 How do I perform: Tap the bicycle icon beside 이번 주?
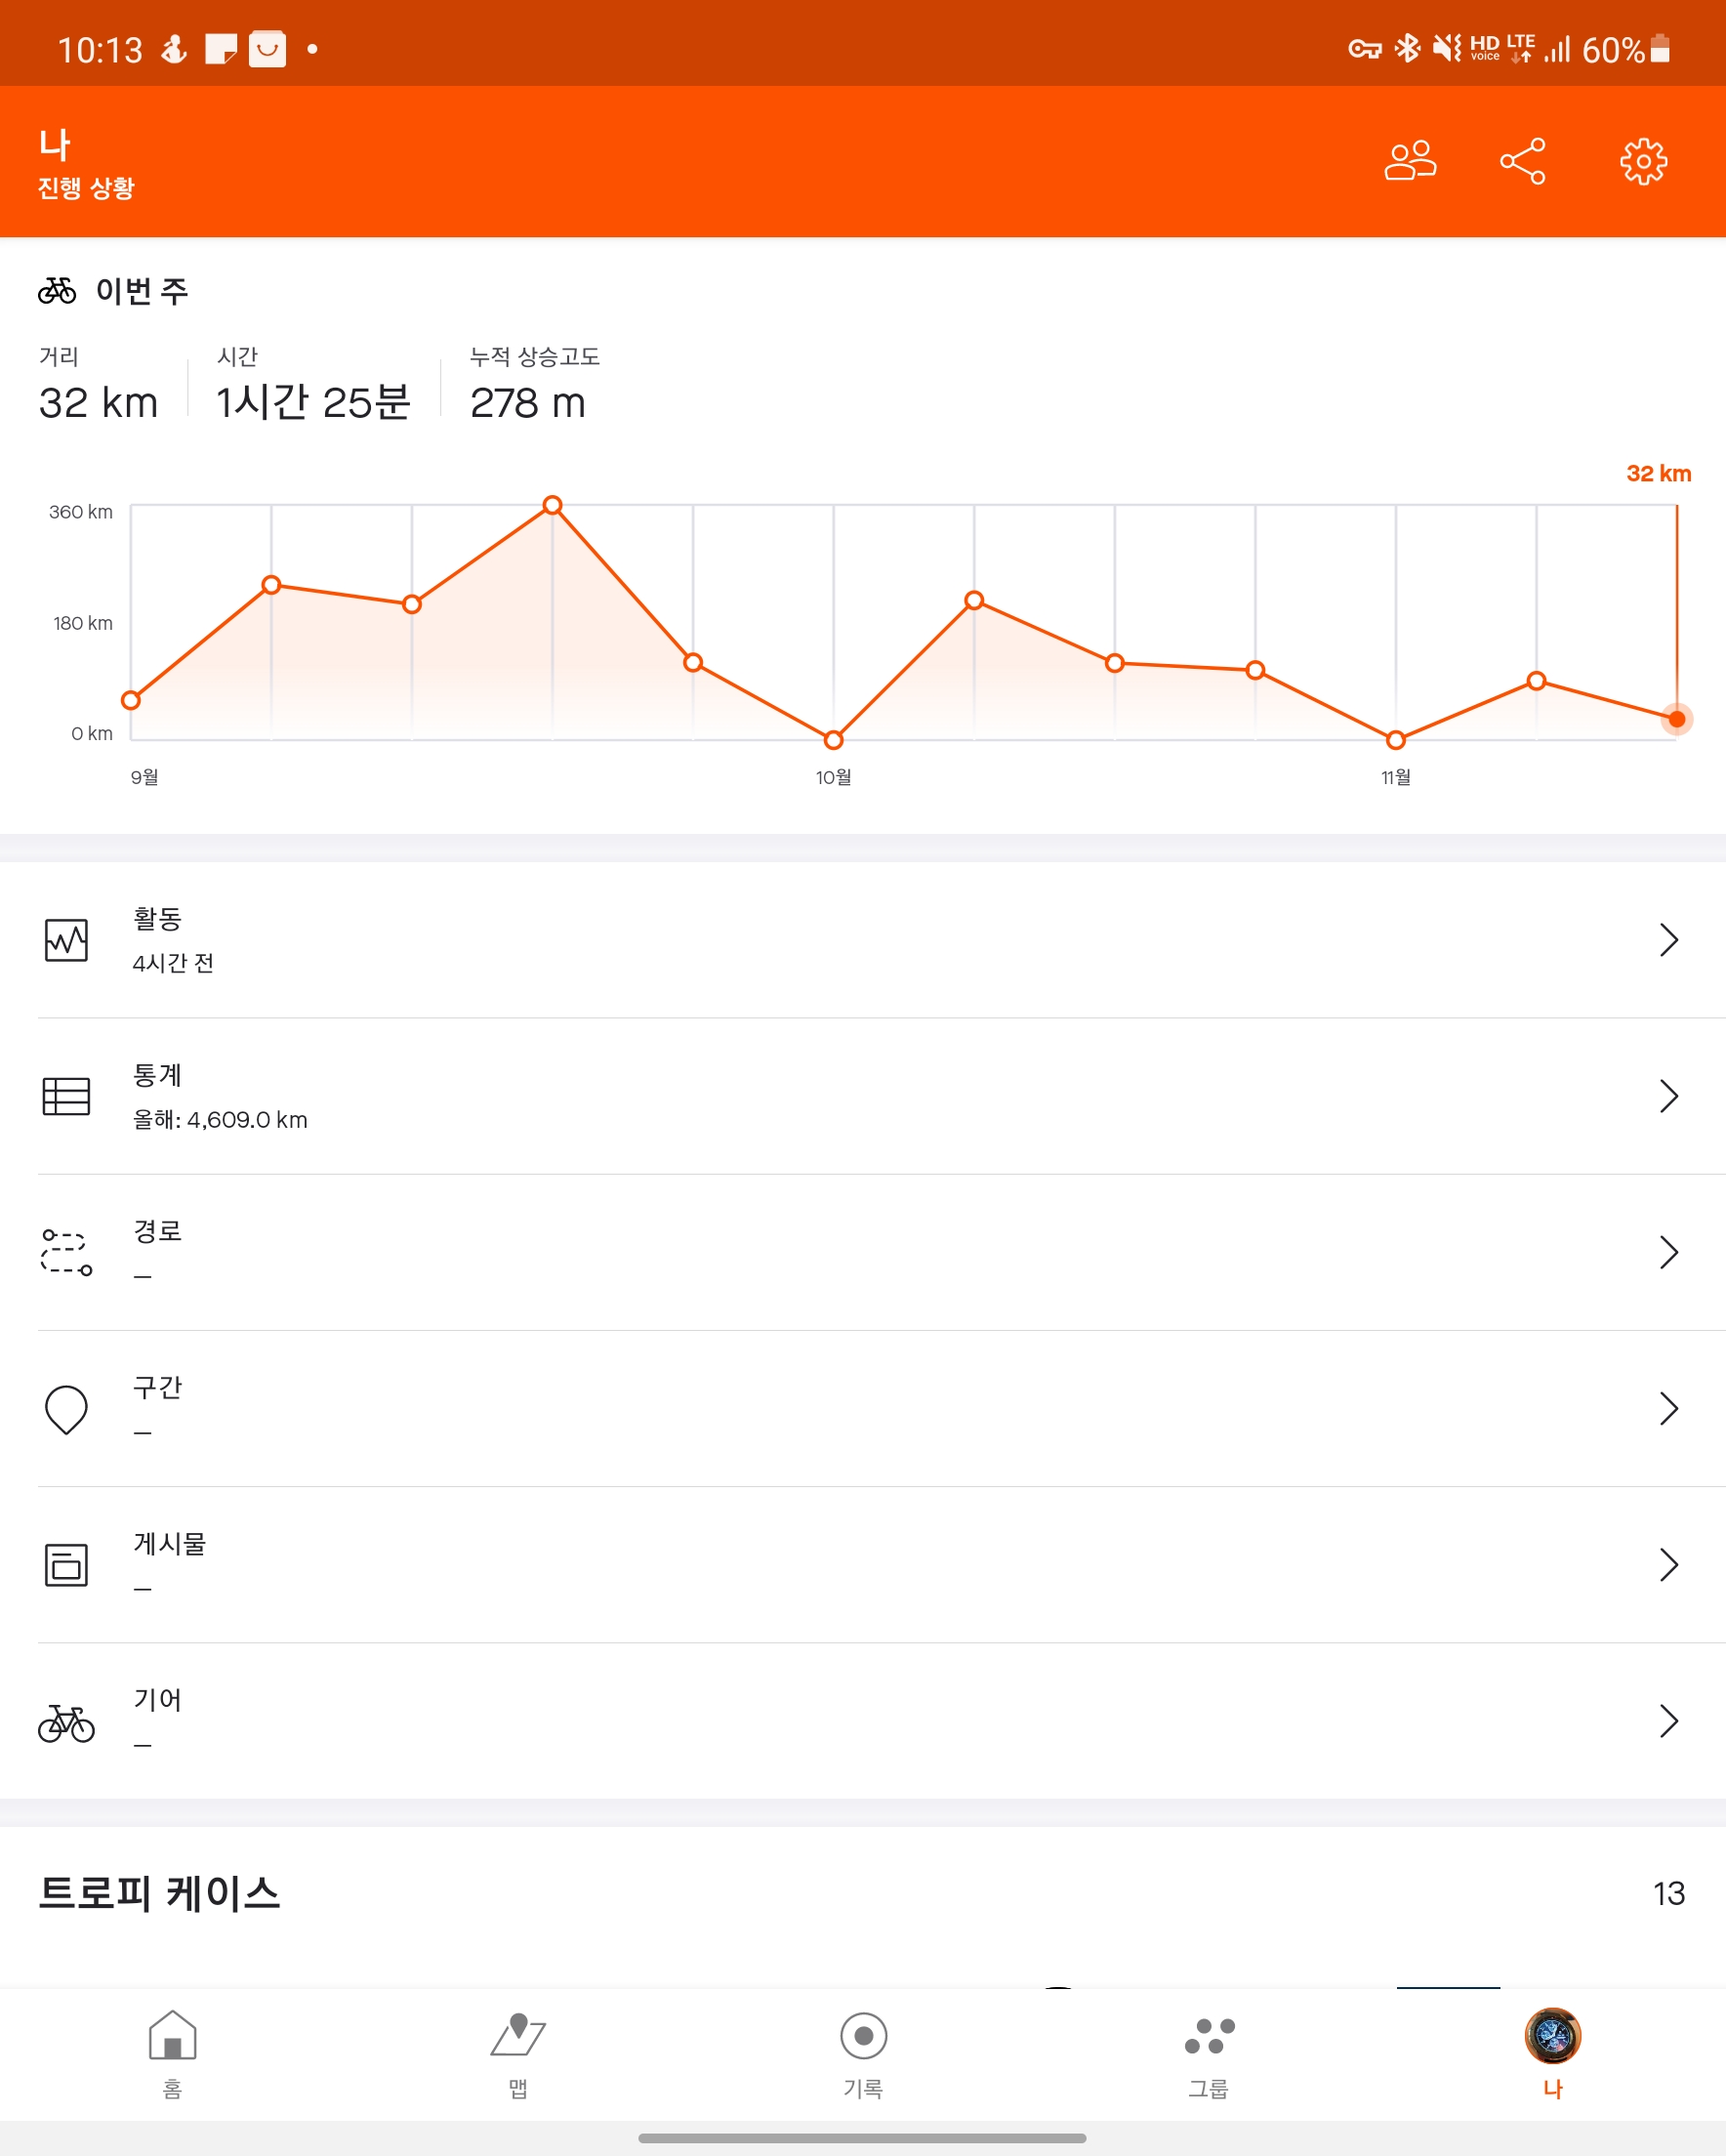click(57, 291)
